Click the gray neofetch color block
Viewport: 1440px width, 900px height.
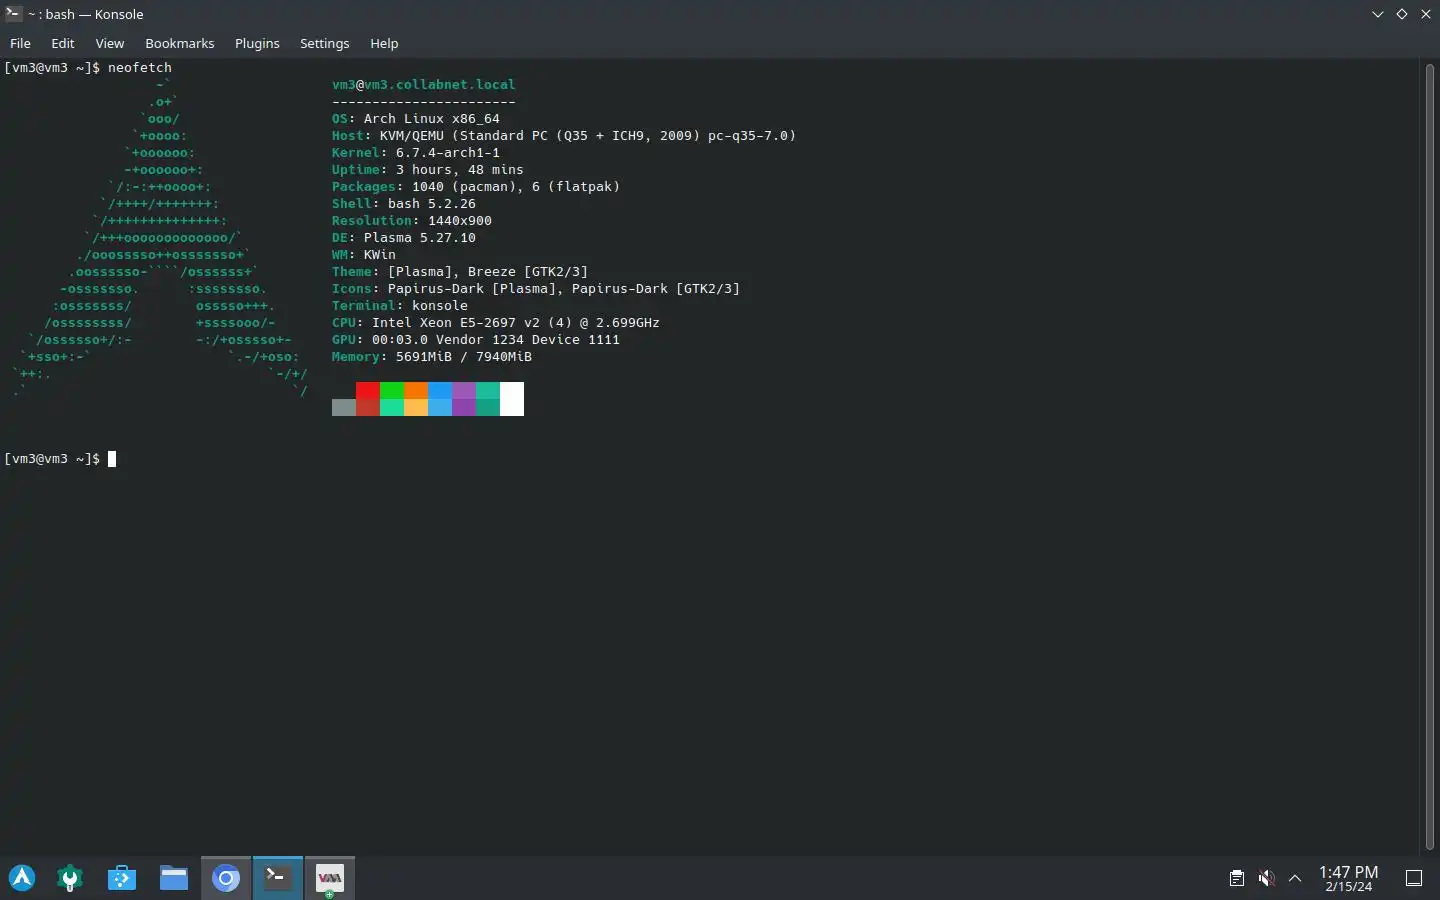[344, 407]
